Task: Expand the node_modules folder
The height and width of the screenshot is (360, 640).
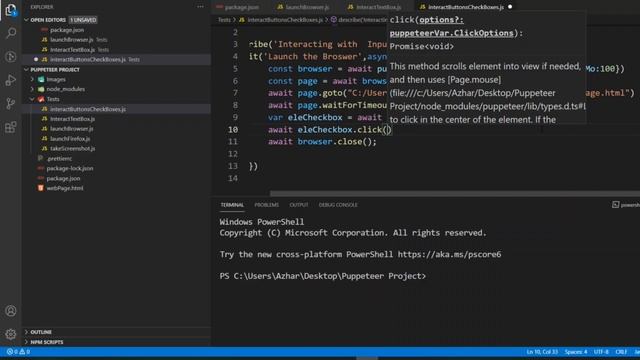Action: click(32, 89)
